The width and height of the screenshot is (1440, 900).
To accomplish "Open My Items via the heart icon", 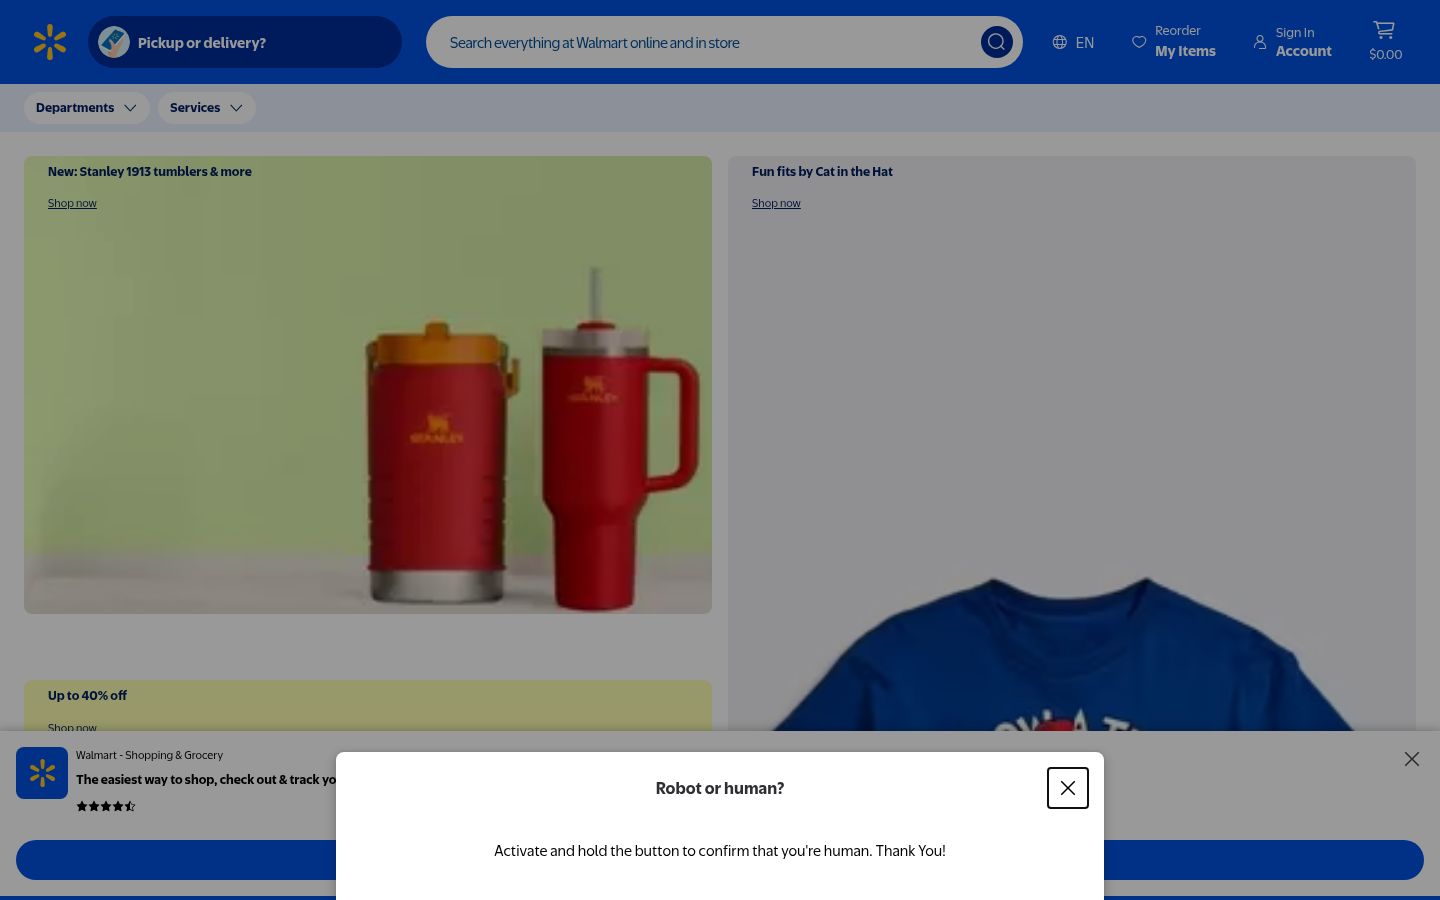I will tap(1139, 42).
